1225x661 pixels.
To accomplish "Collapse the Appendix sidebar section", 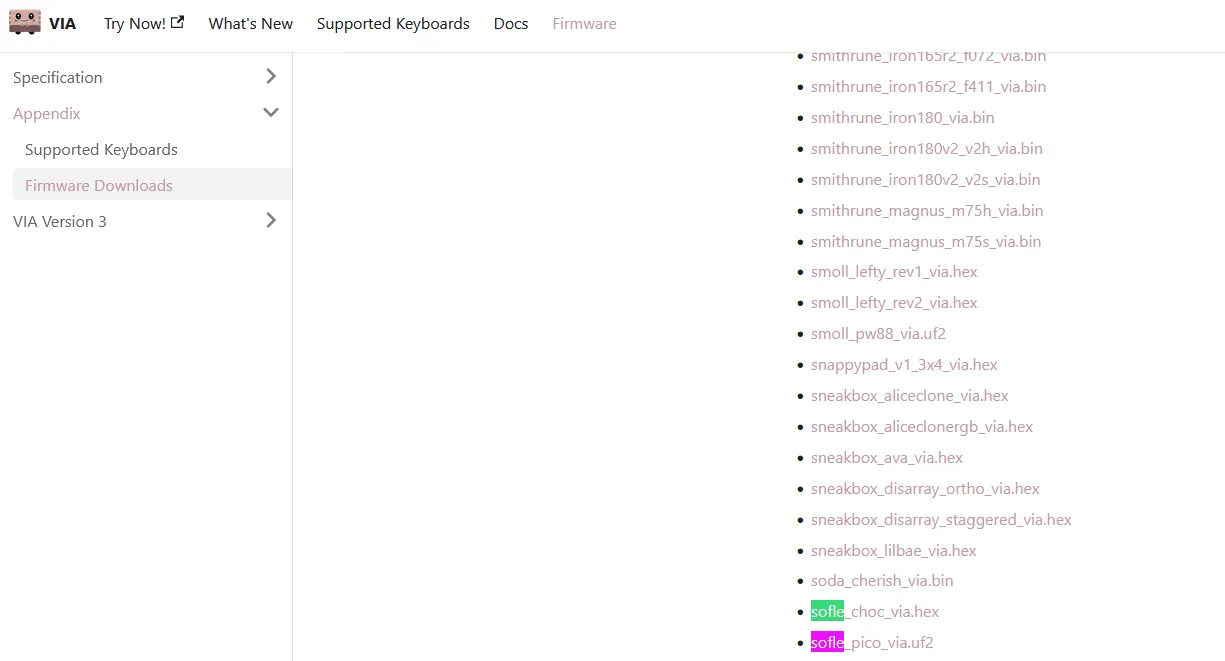I will 270,113.
